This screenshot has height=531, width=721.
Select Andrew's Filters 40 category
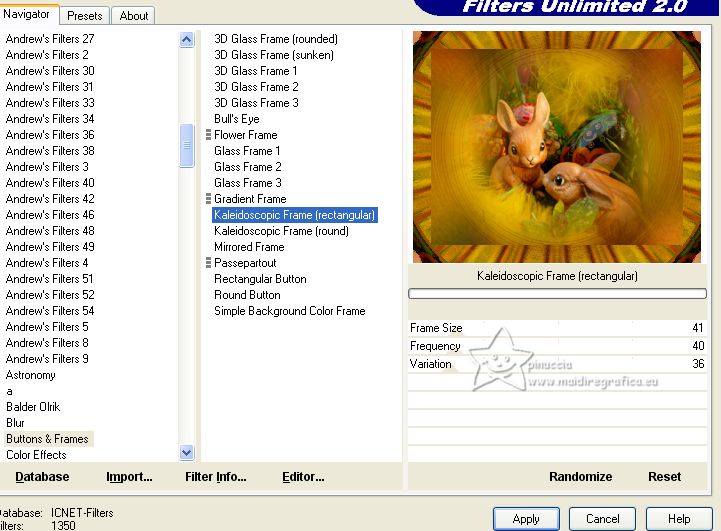click(50, 183)
